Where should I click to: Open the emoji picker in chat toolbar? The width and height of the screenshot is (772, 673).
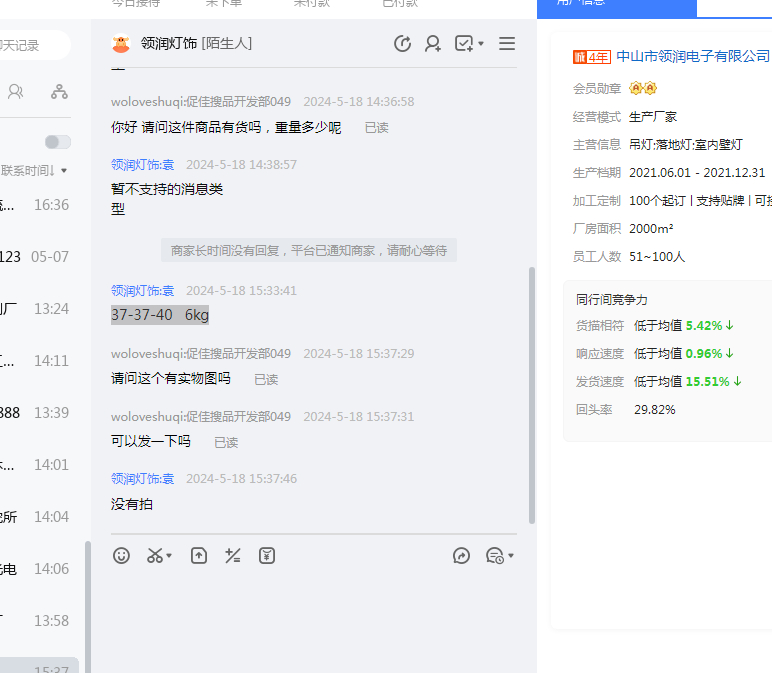121,555
